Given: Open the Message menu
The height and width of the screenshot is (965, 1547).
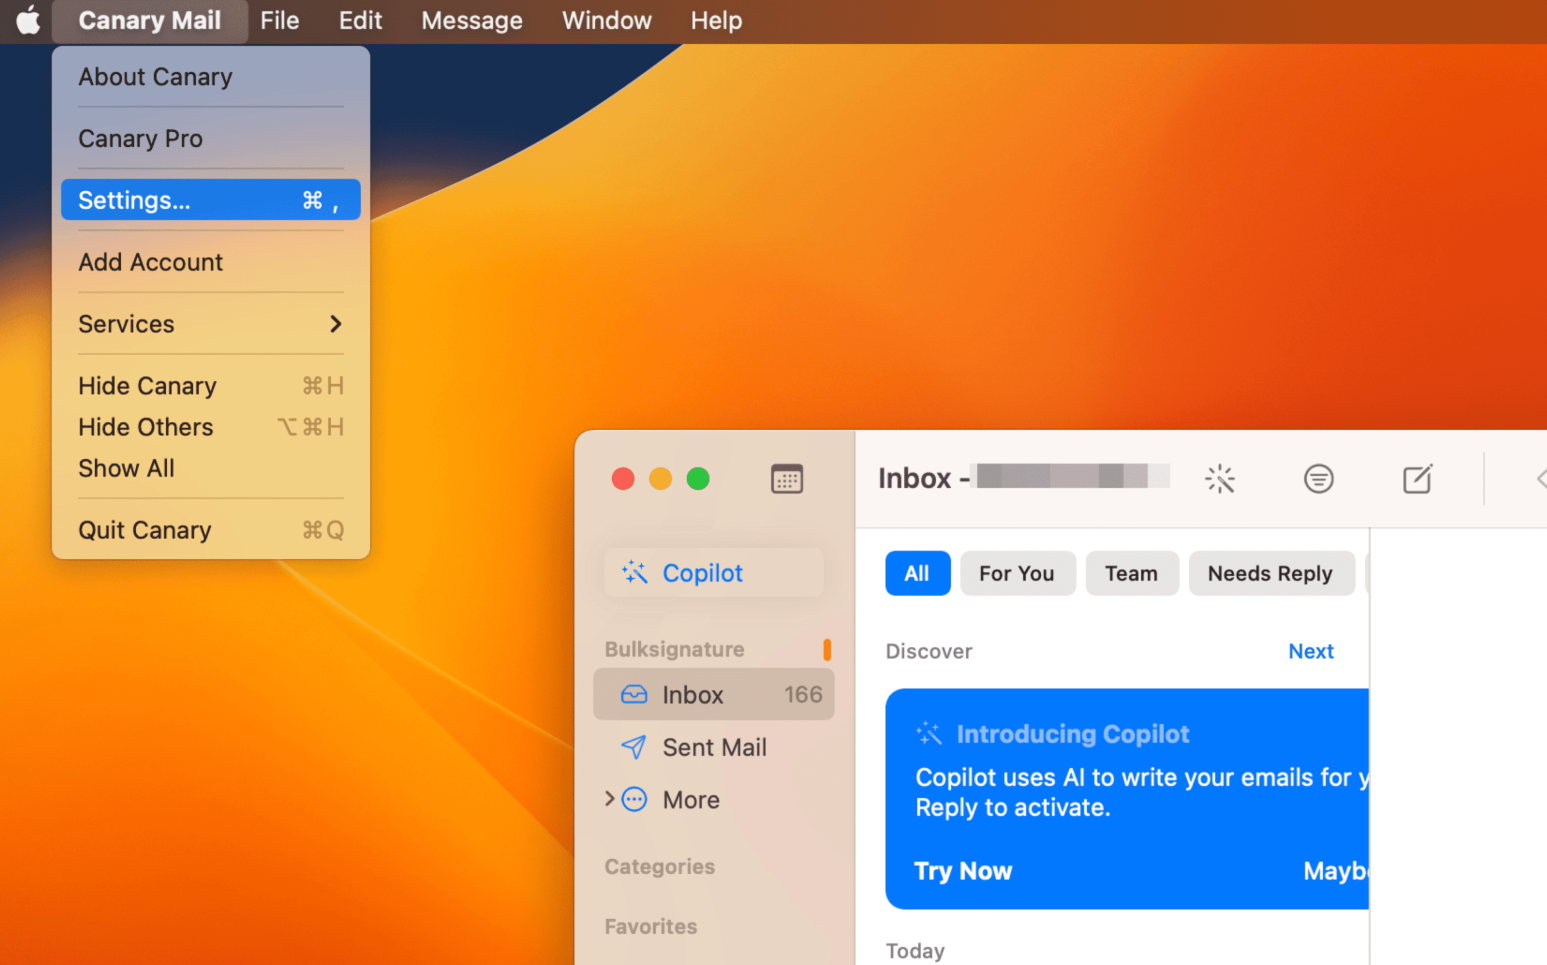Looking at the screenshot, I should click(x=472, y=21).
